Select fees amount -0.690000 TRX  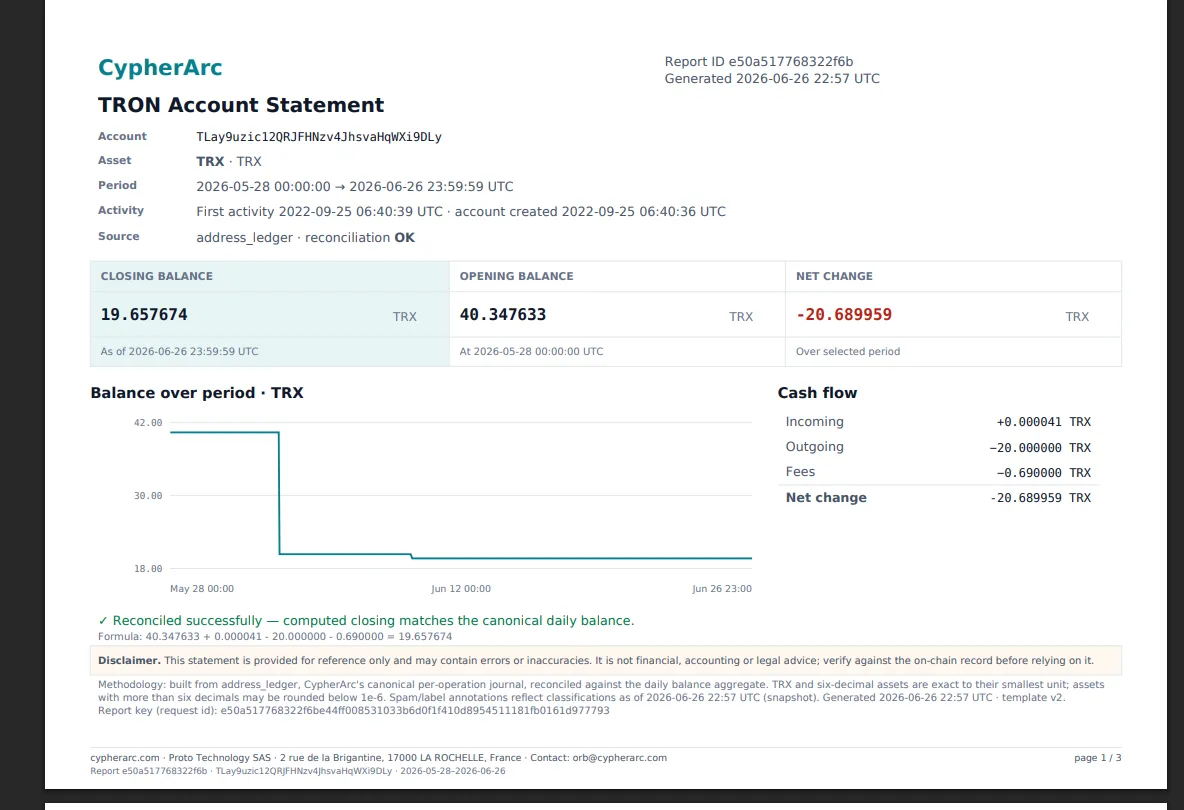point(1044,473)
